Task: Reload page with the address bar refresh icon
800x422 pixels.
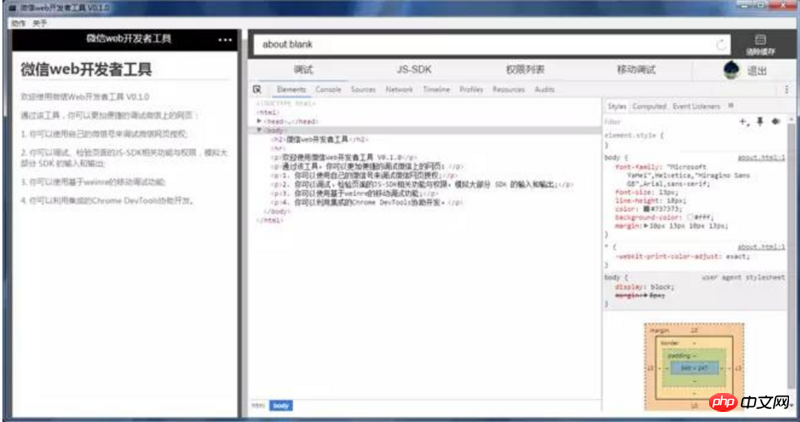Action: 721,45
